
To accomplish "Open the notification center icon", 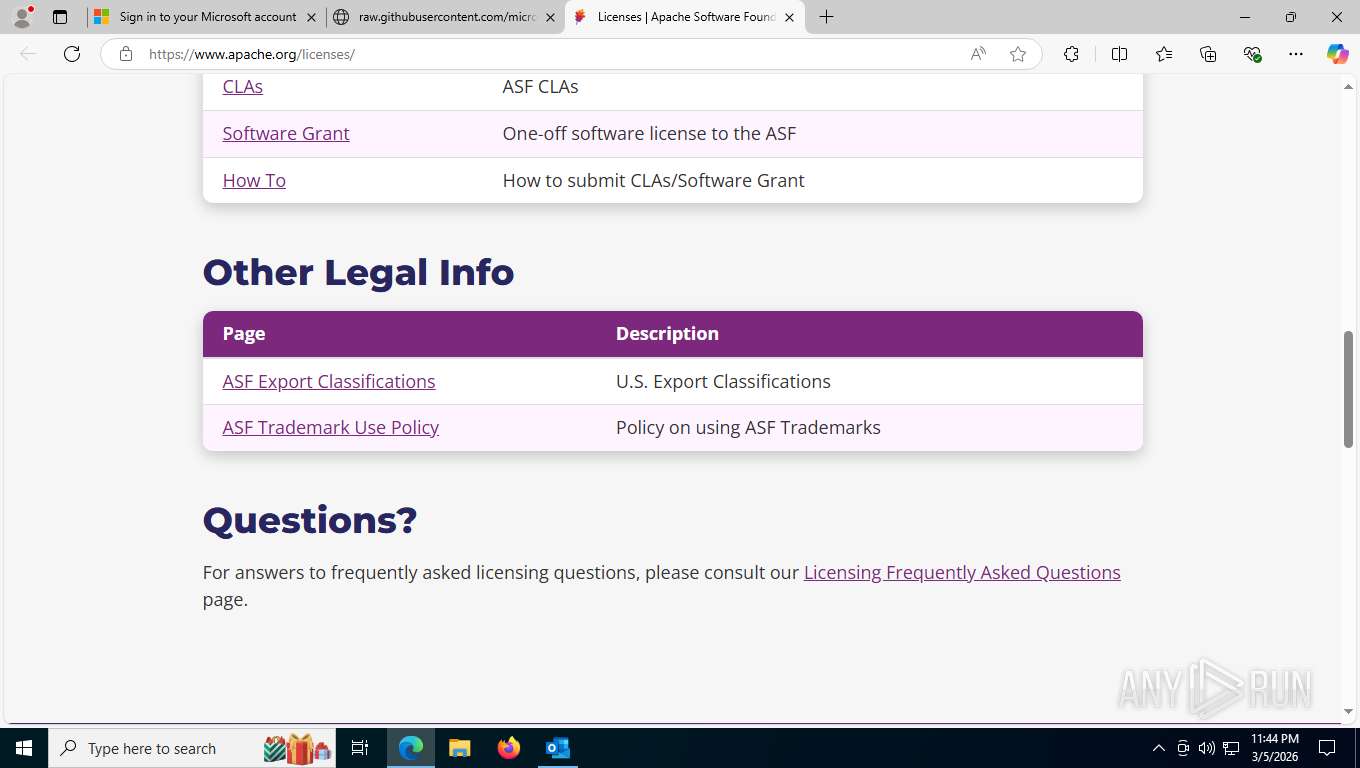I will tap(1327, 748).
